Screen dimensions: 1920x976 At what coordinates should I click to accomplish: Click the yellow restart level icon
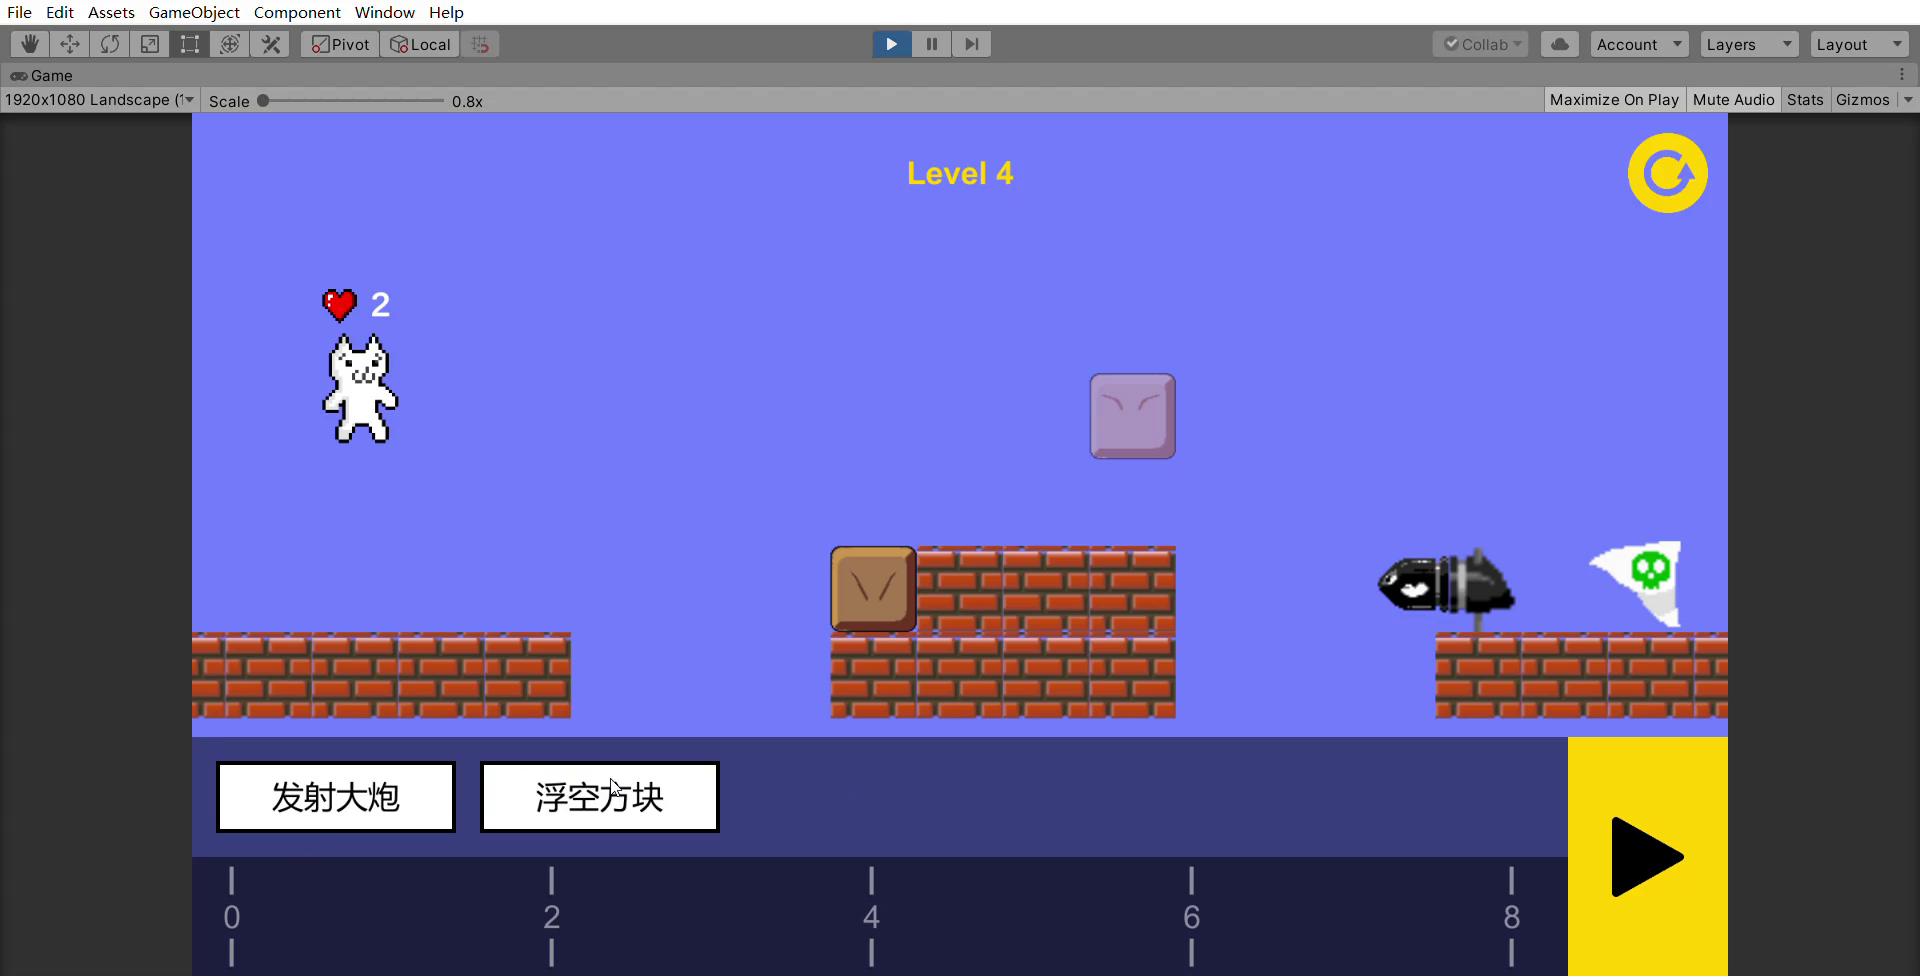coord(1667,173)
